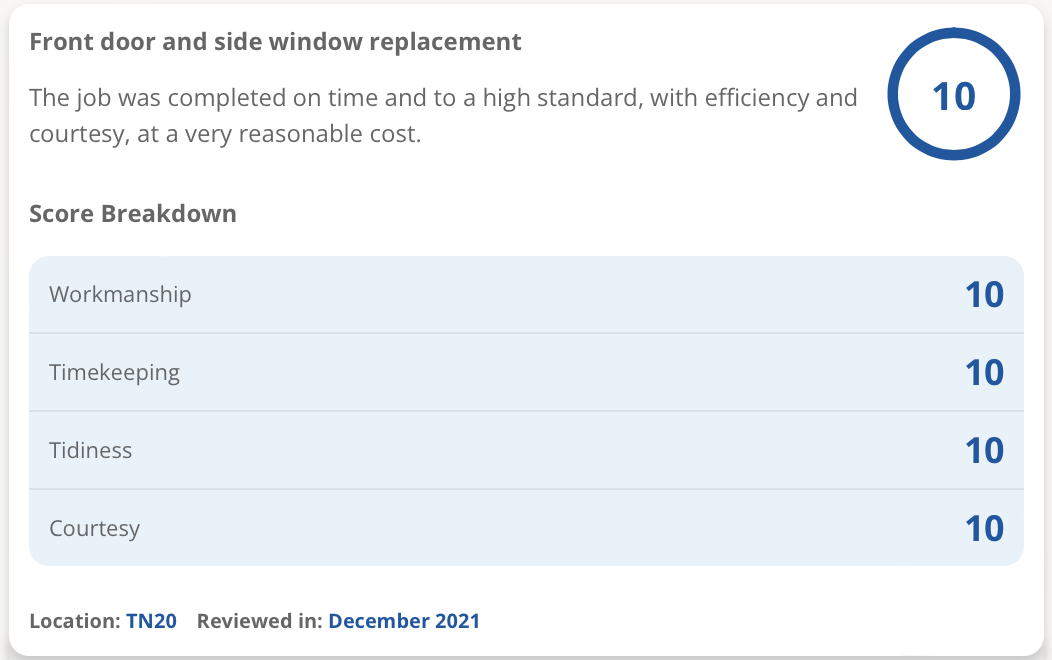The width and height of the screenshot is (1052, 660).
Task: Click the Workmanship label text
Action: click(120, 294)
